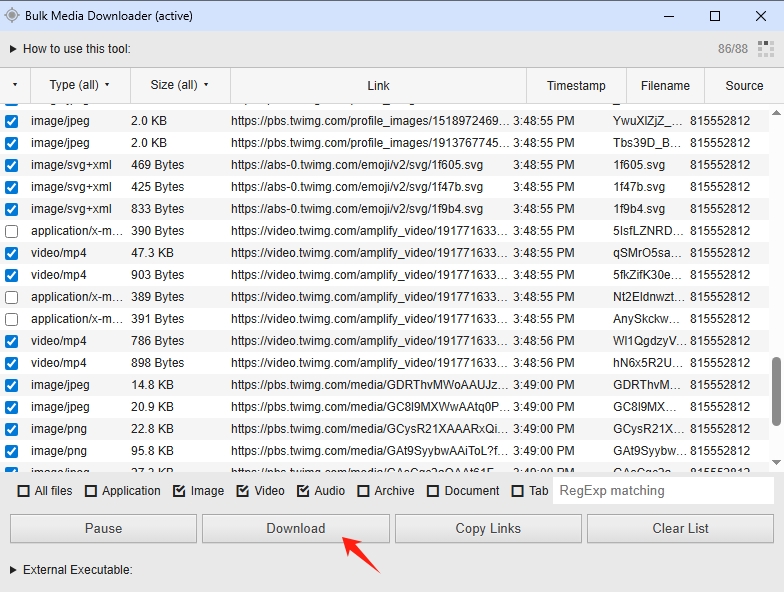784x592 pixels.
Task: Disable the Video filter checkbox
Action: 242,491
